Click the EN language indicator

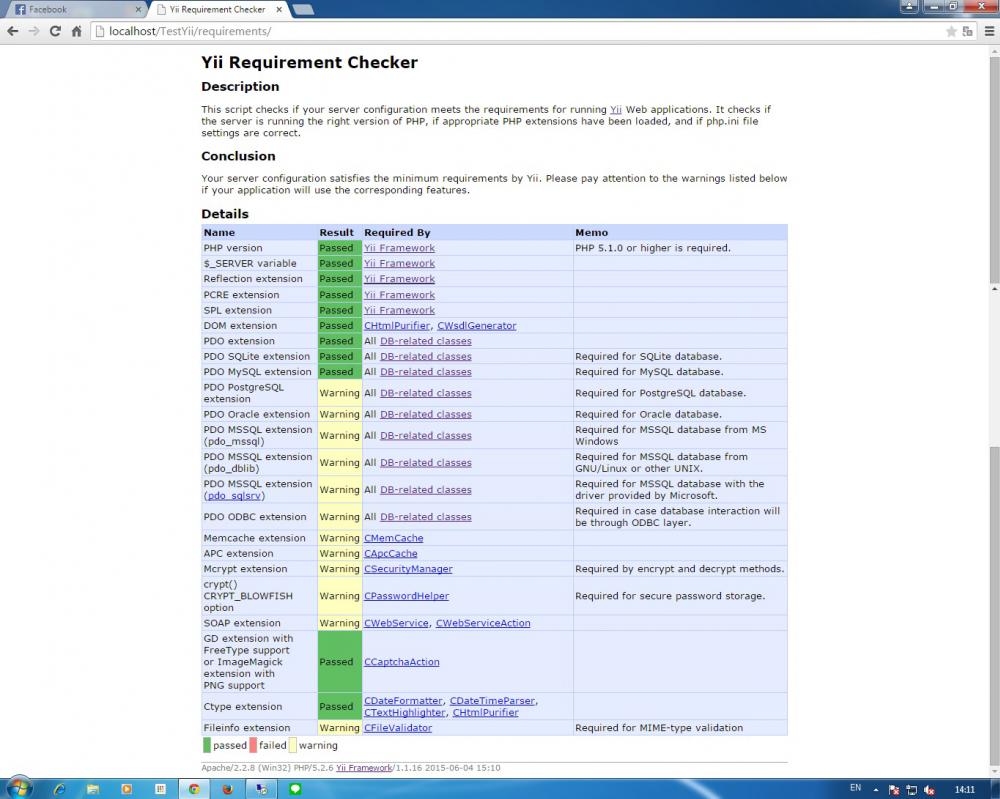pos(855,788)
